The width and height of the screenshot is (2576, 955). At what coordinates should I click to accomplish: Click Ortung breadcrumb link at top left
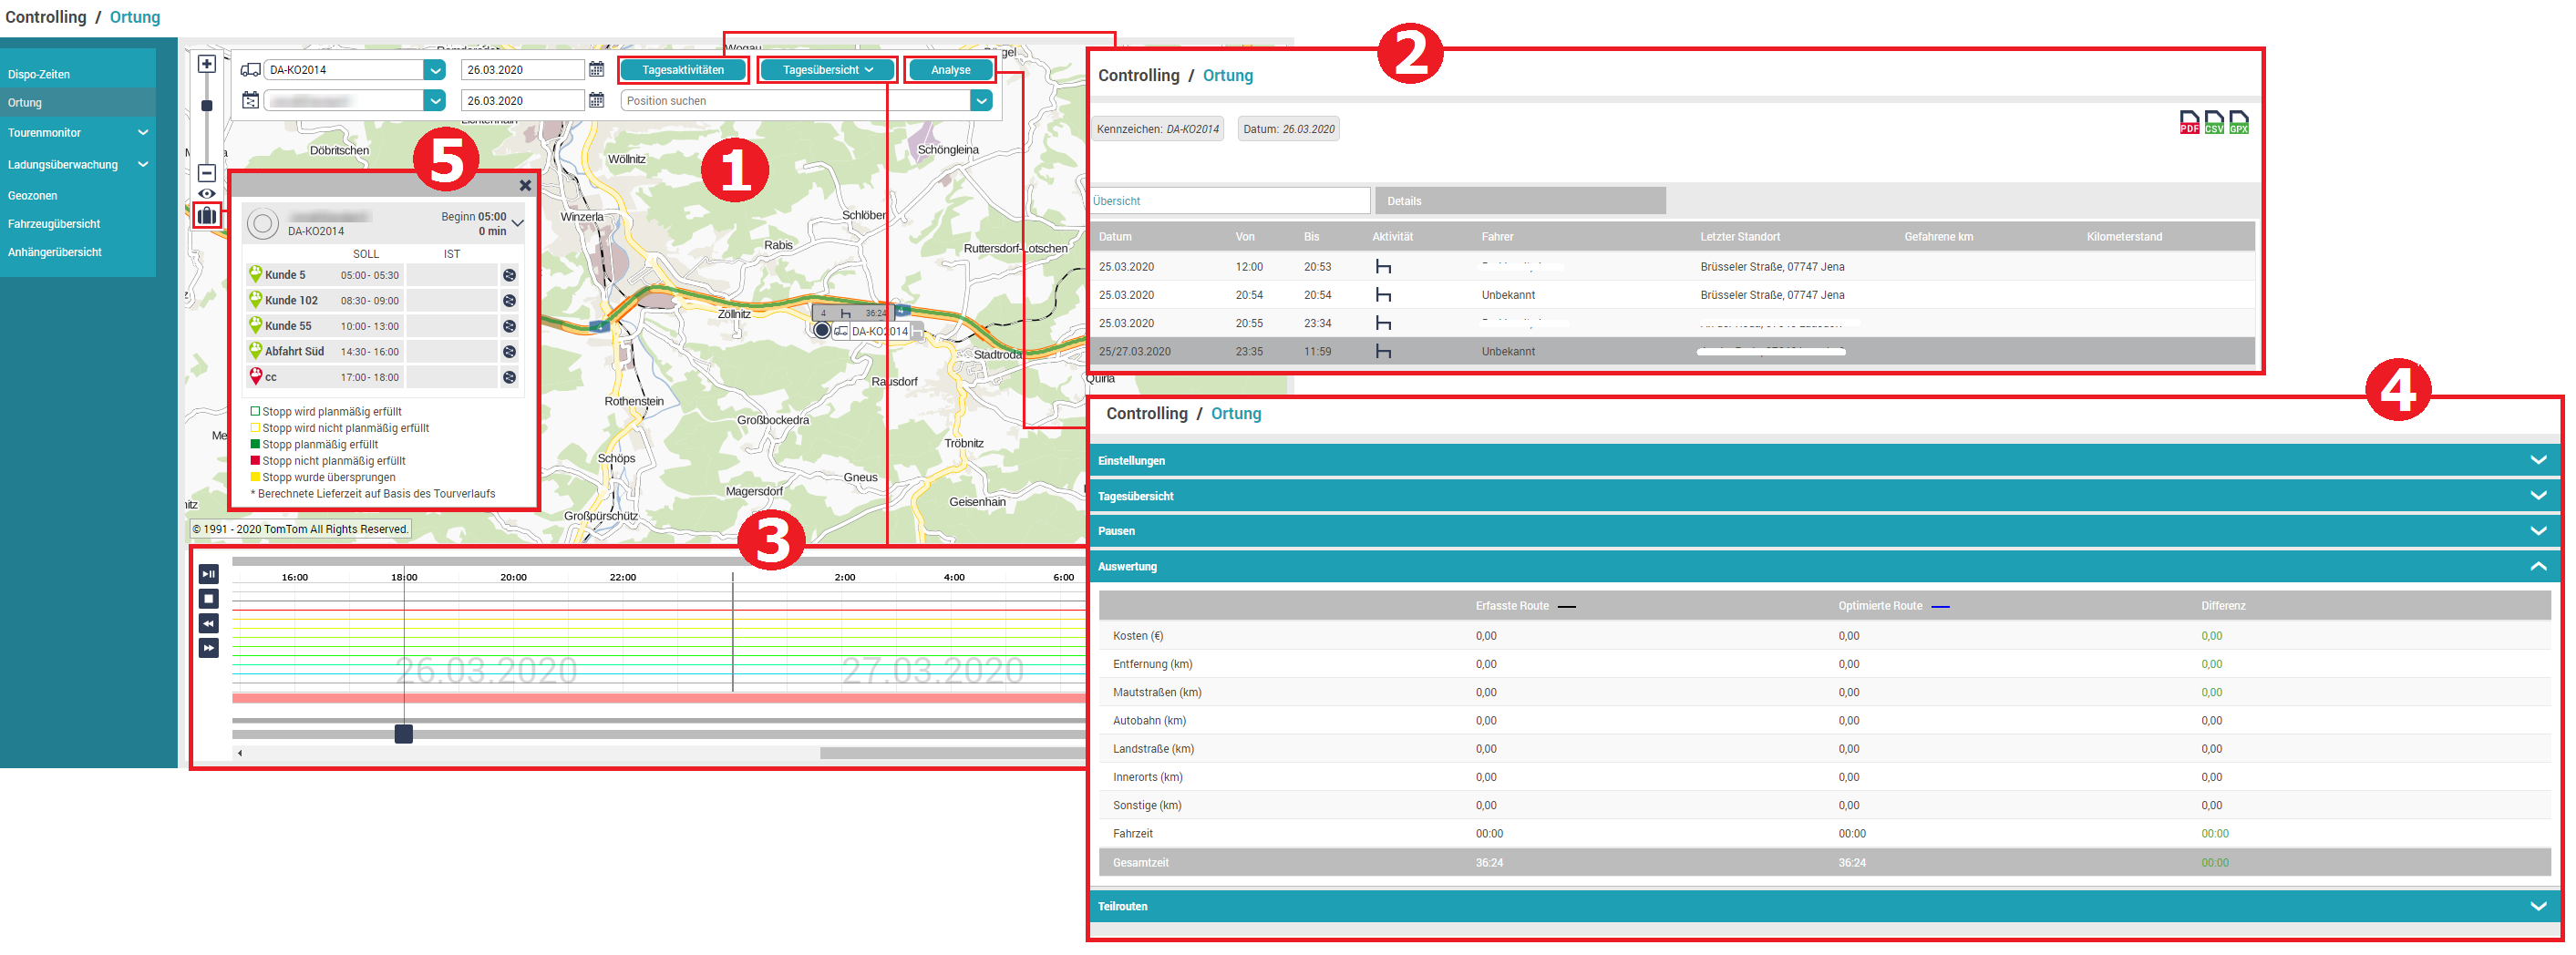(135, 17)
